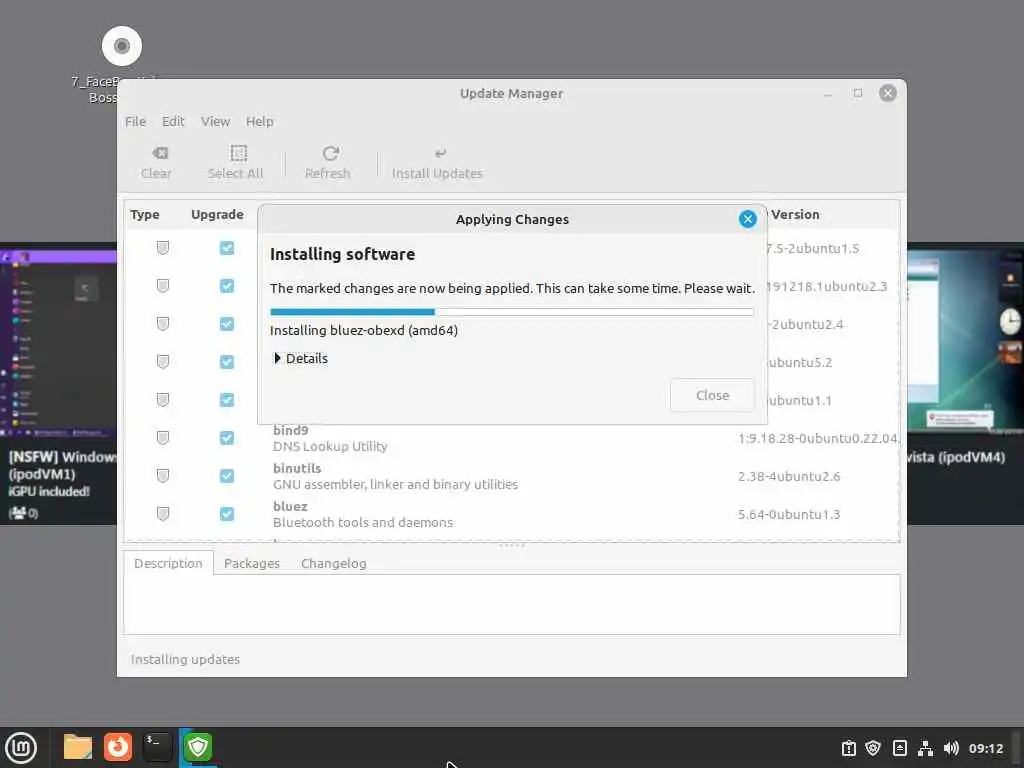Click the Close button in Applying Changes
This screenshot has height=768, width=1024.
712,395
